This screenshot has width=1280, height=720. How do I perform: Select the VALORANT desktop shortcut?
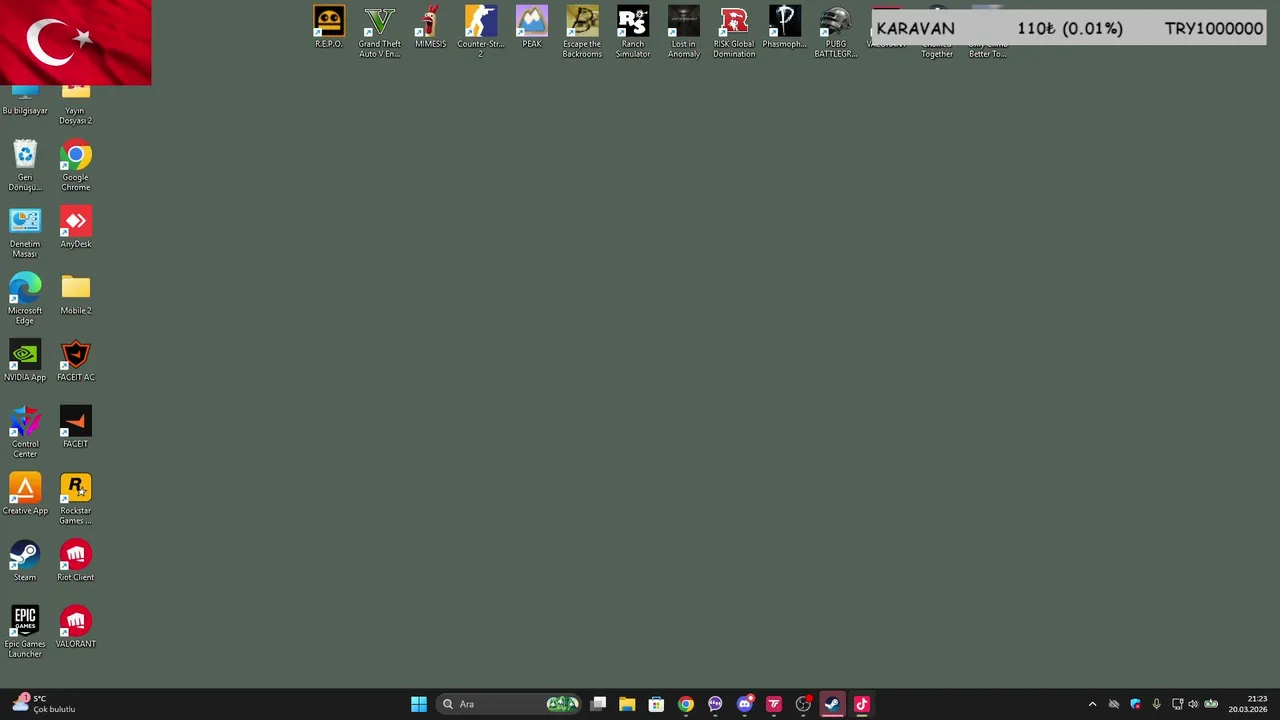75,628
